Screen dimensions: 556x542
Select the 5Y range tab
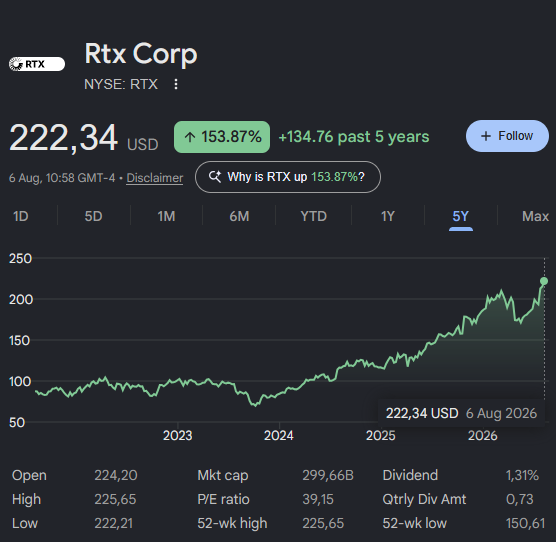461,216
